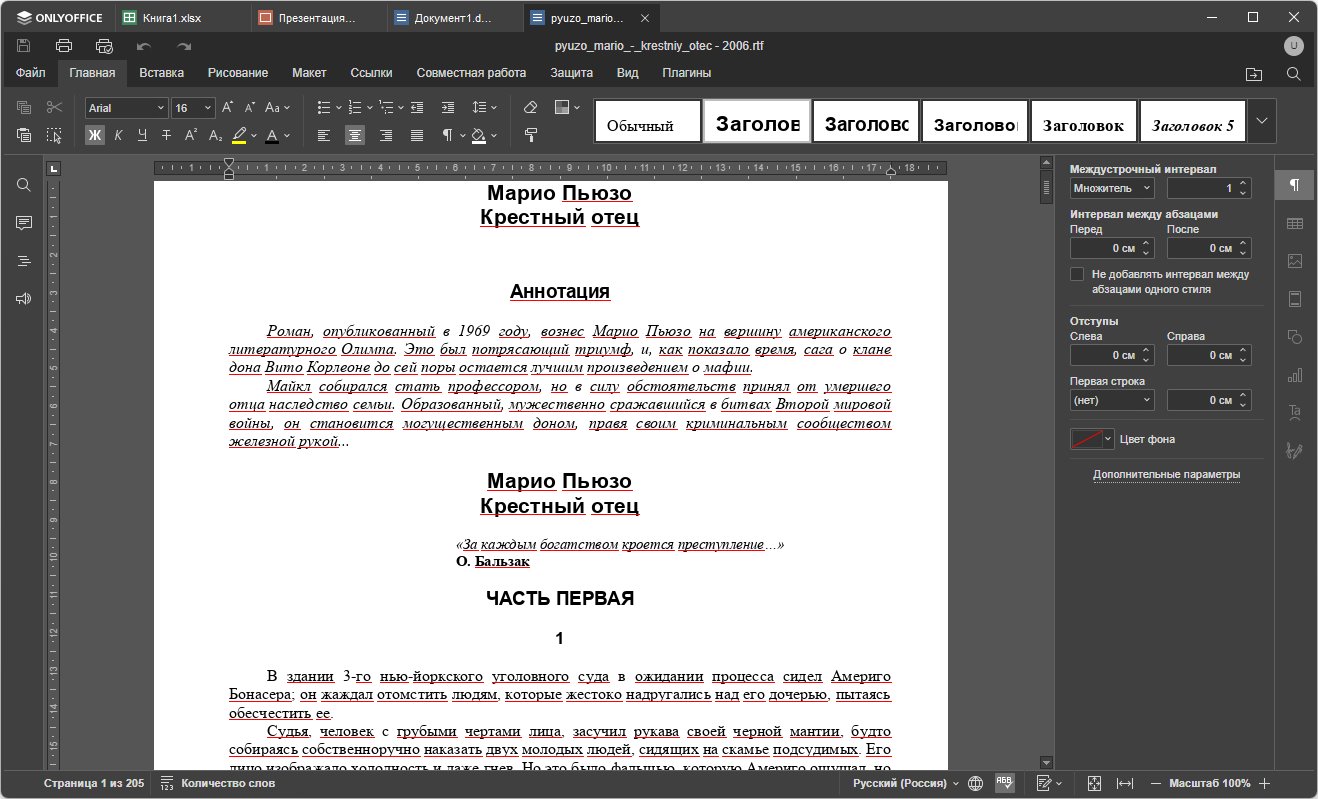Click the Cut scissors icon
Image resolution: width=1318 pixels, height=799 pixels.
(54, 107)
